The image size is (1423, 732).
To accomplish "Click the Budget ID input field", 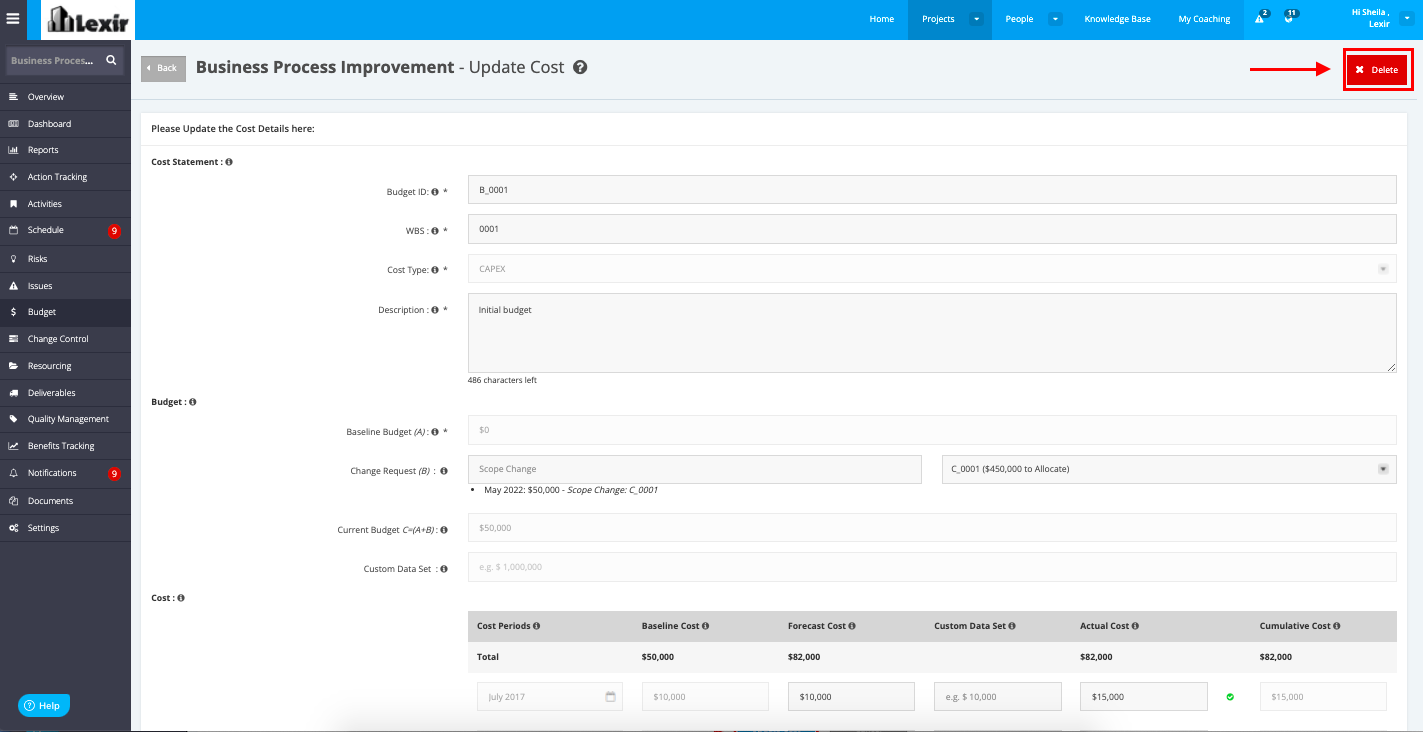I will (x=932, y=190).
